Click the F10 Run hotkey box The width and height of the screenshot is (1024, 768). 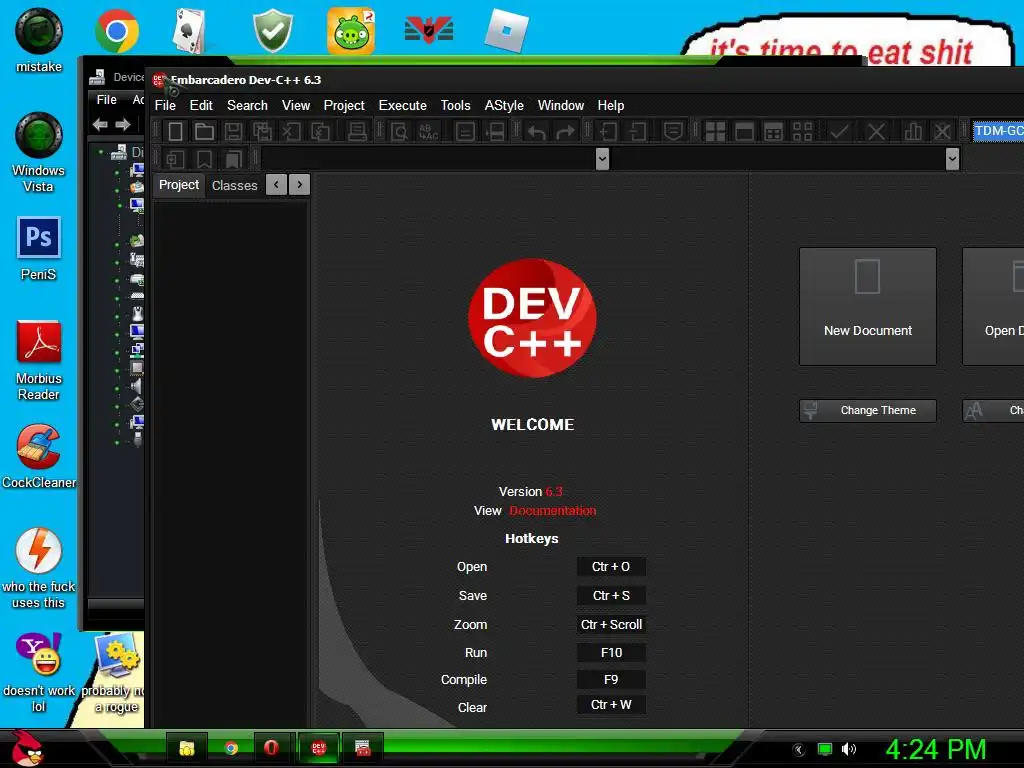tap(611, 652)
